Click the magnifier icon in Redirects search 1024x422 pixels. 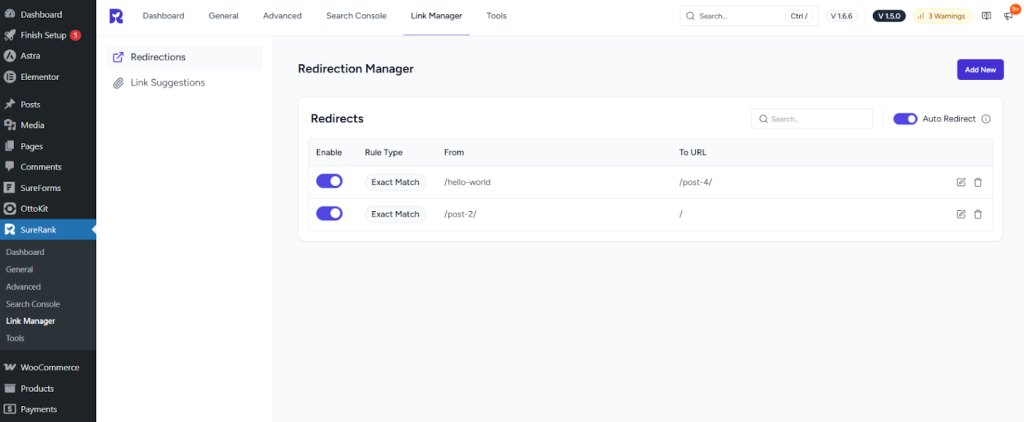(763, 119)
